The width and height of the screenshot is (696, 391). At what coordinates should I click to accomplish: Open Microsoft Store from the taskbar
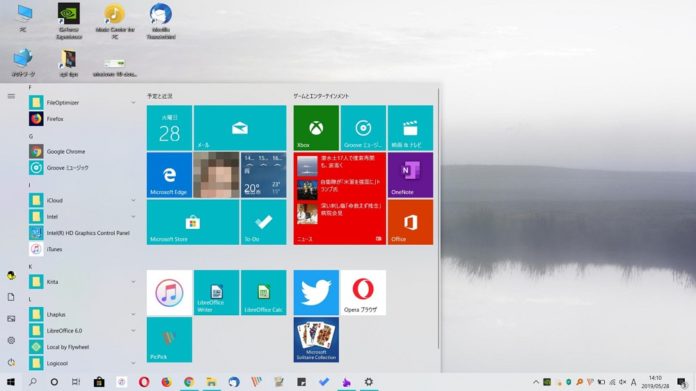[99, 382]
